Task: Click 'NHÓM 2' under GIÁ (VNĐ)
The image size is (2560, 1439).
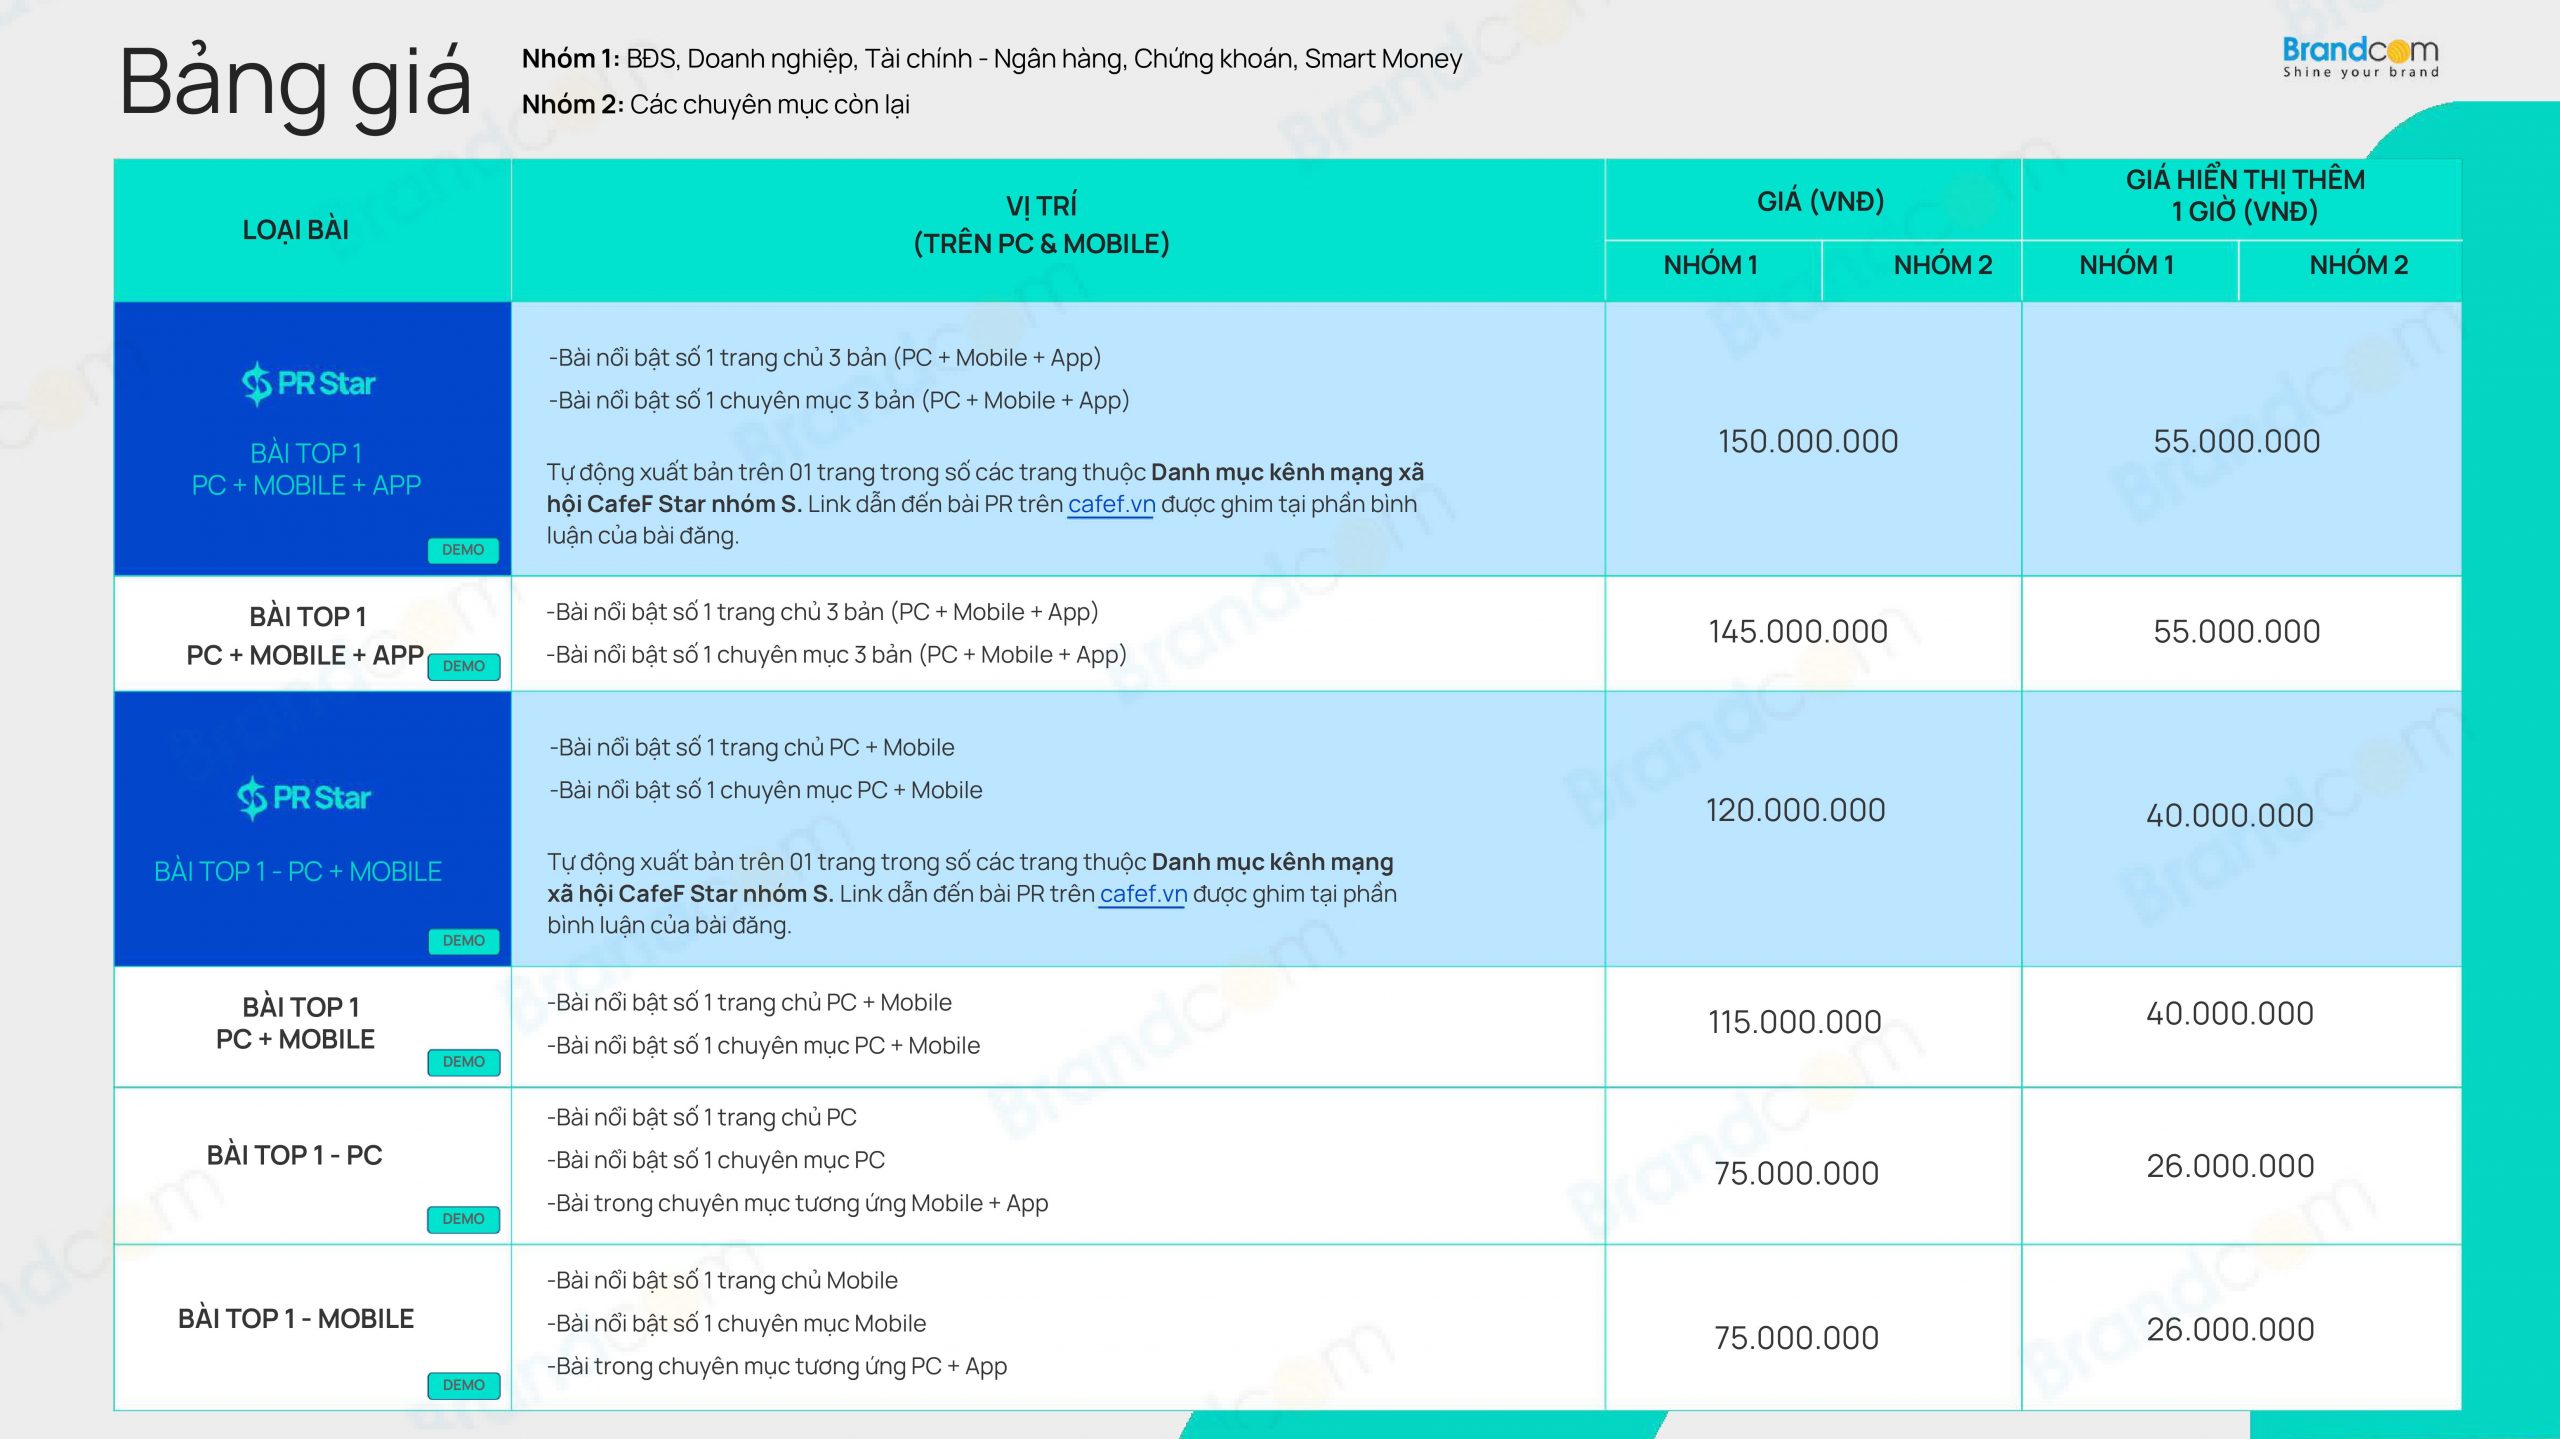Action: (1942, 265)
